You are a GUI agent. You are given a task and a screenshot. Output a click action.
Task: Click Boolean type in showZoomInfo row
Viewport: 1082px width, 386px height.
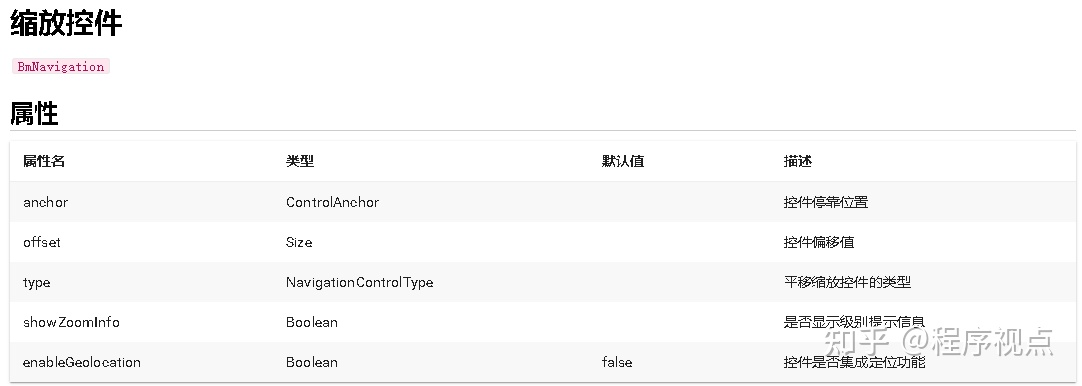coord(312,322)
